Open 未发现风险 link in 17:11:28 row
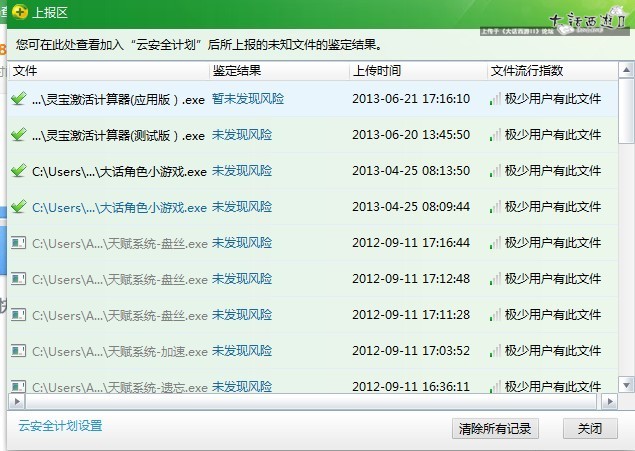 coord(242,315)
